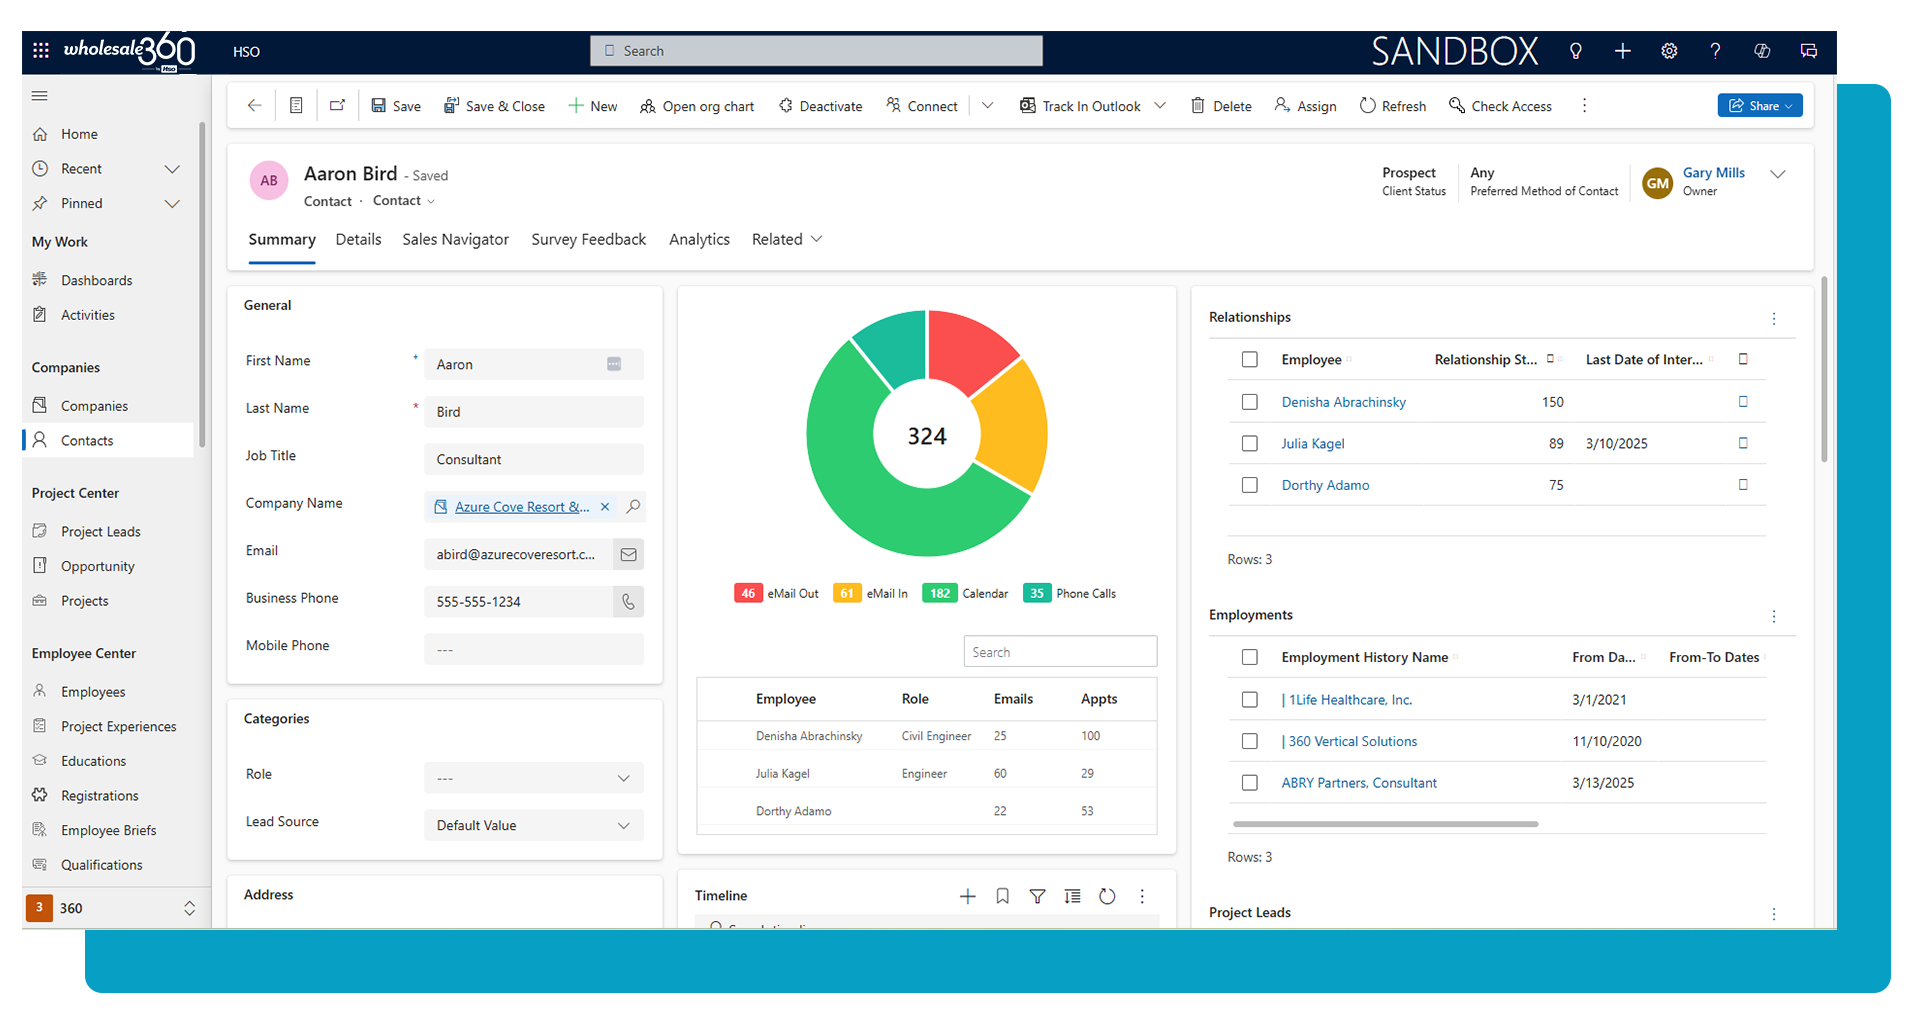Image resolution: width=1905 pixels, height=1032 pixels.
Task: Check the box for Denisha Abrachinsky relationship
Action: click(1249, 402)
